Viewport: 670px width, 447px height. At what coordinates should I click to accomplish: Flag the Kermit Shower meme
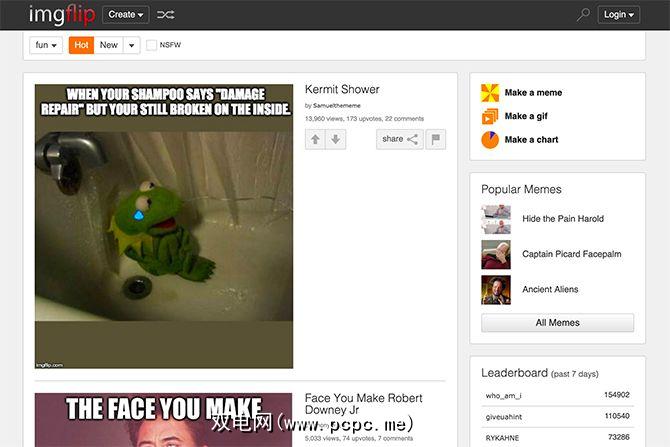(436, 139)
